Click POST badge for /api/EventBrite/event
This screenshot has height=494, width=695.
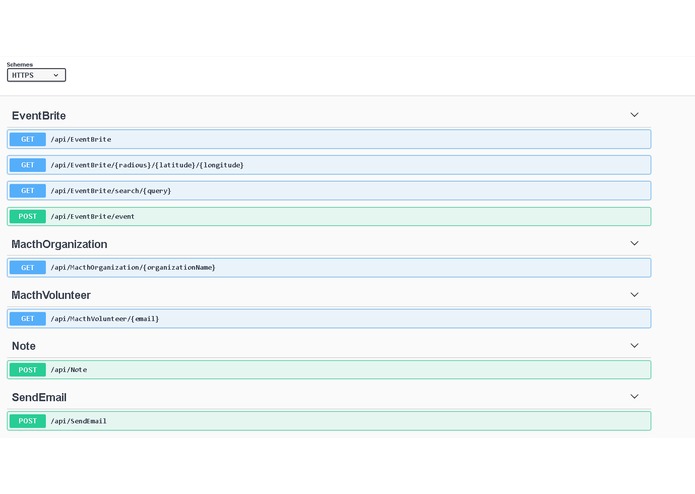[x=27, y=216]
